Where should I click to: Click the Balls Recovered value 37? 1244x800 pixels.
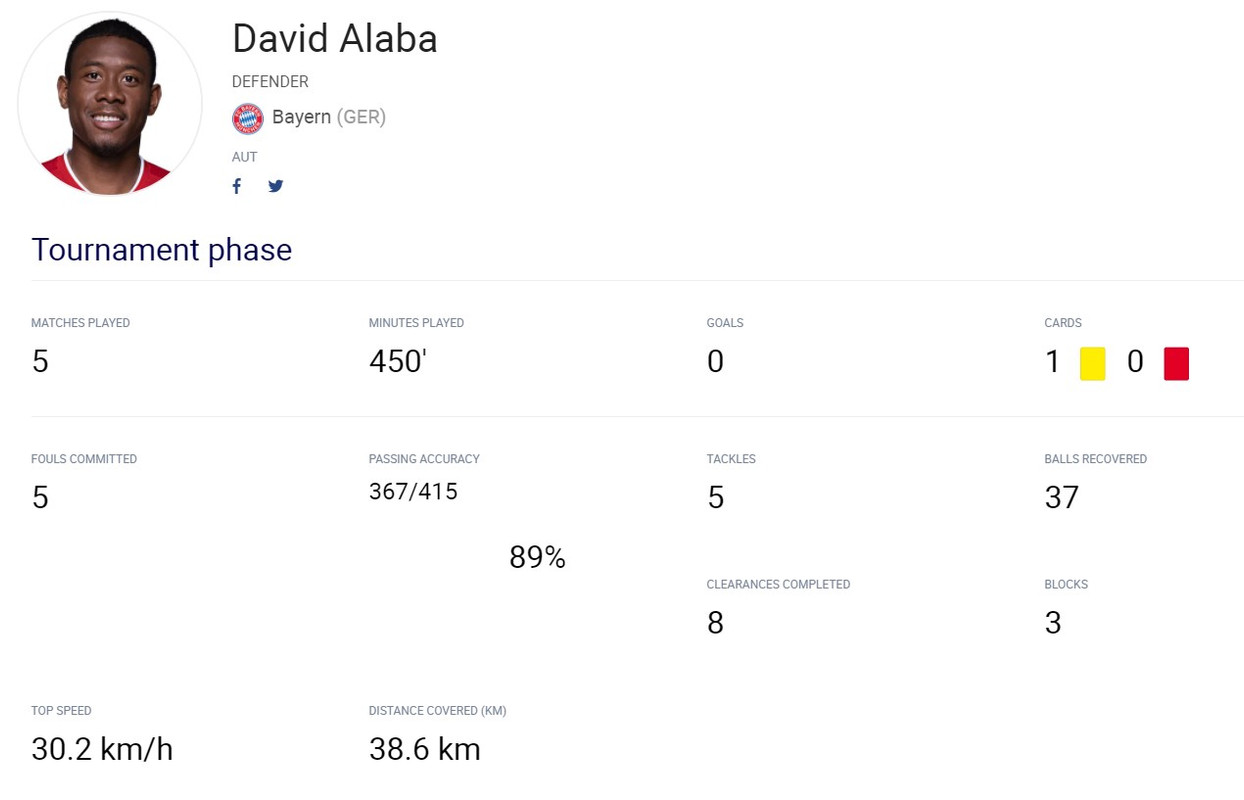pyautogui.click(x=1061, y=497)
